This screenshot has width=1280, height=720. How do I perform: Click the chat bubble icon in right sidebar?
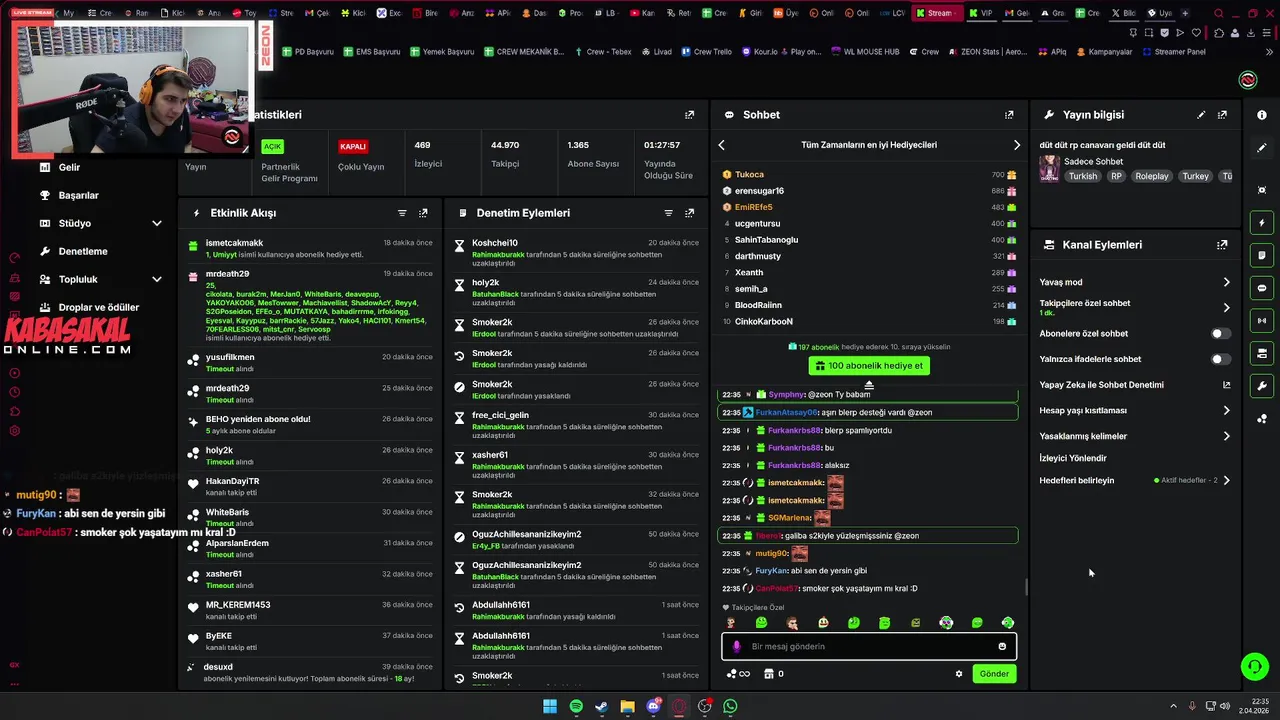[x=1262, y=288]
